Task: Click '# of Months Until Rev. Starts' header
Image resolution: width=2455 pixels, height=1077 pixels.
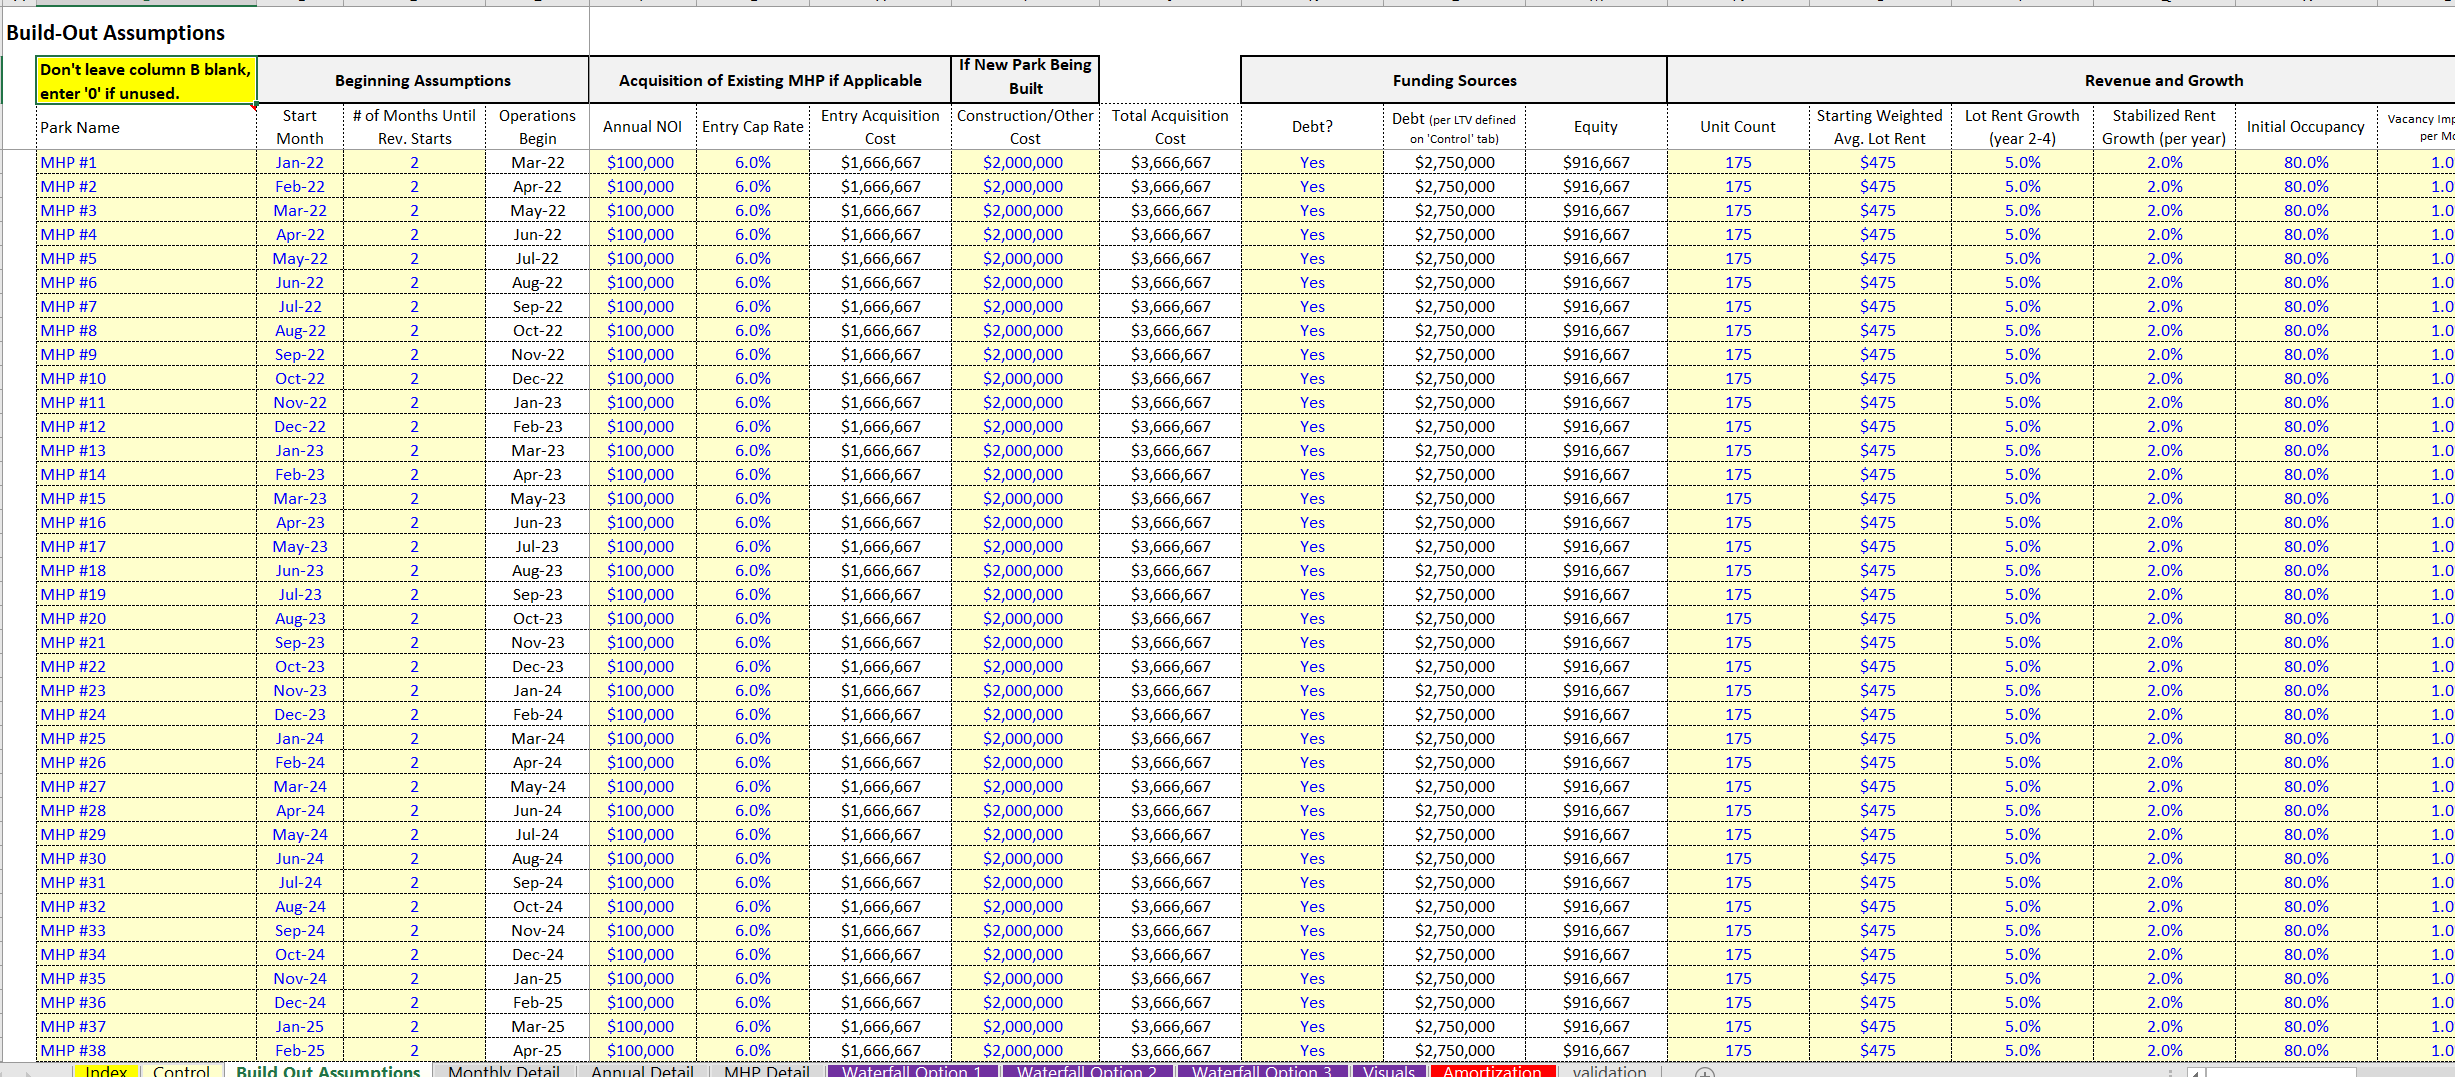Action: [414, 127]
